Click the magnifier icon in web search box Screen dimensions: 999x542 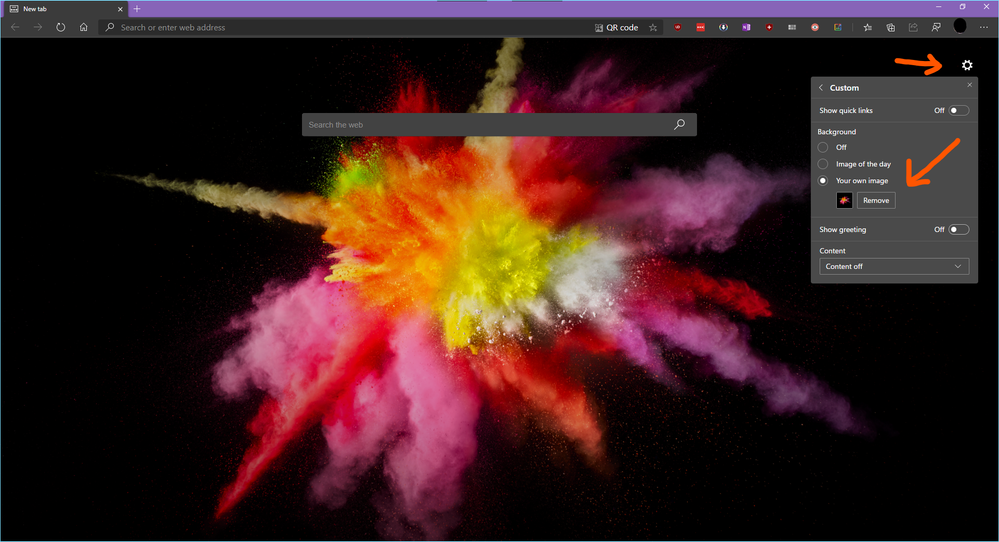[680, 125]
